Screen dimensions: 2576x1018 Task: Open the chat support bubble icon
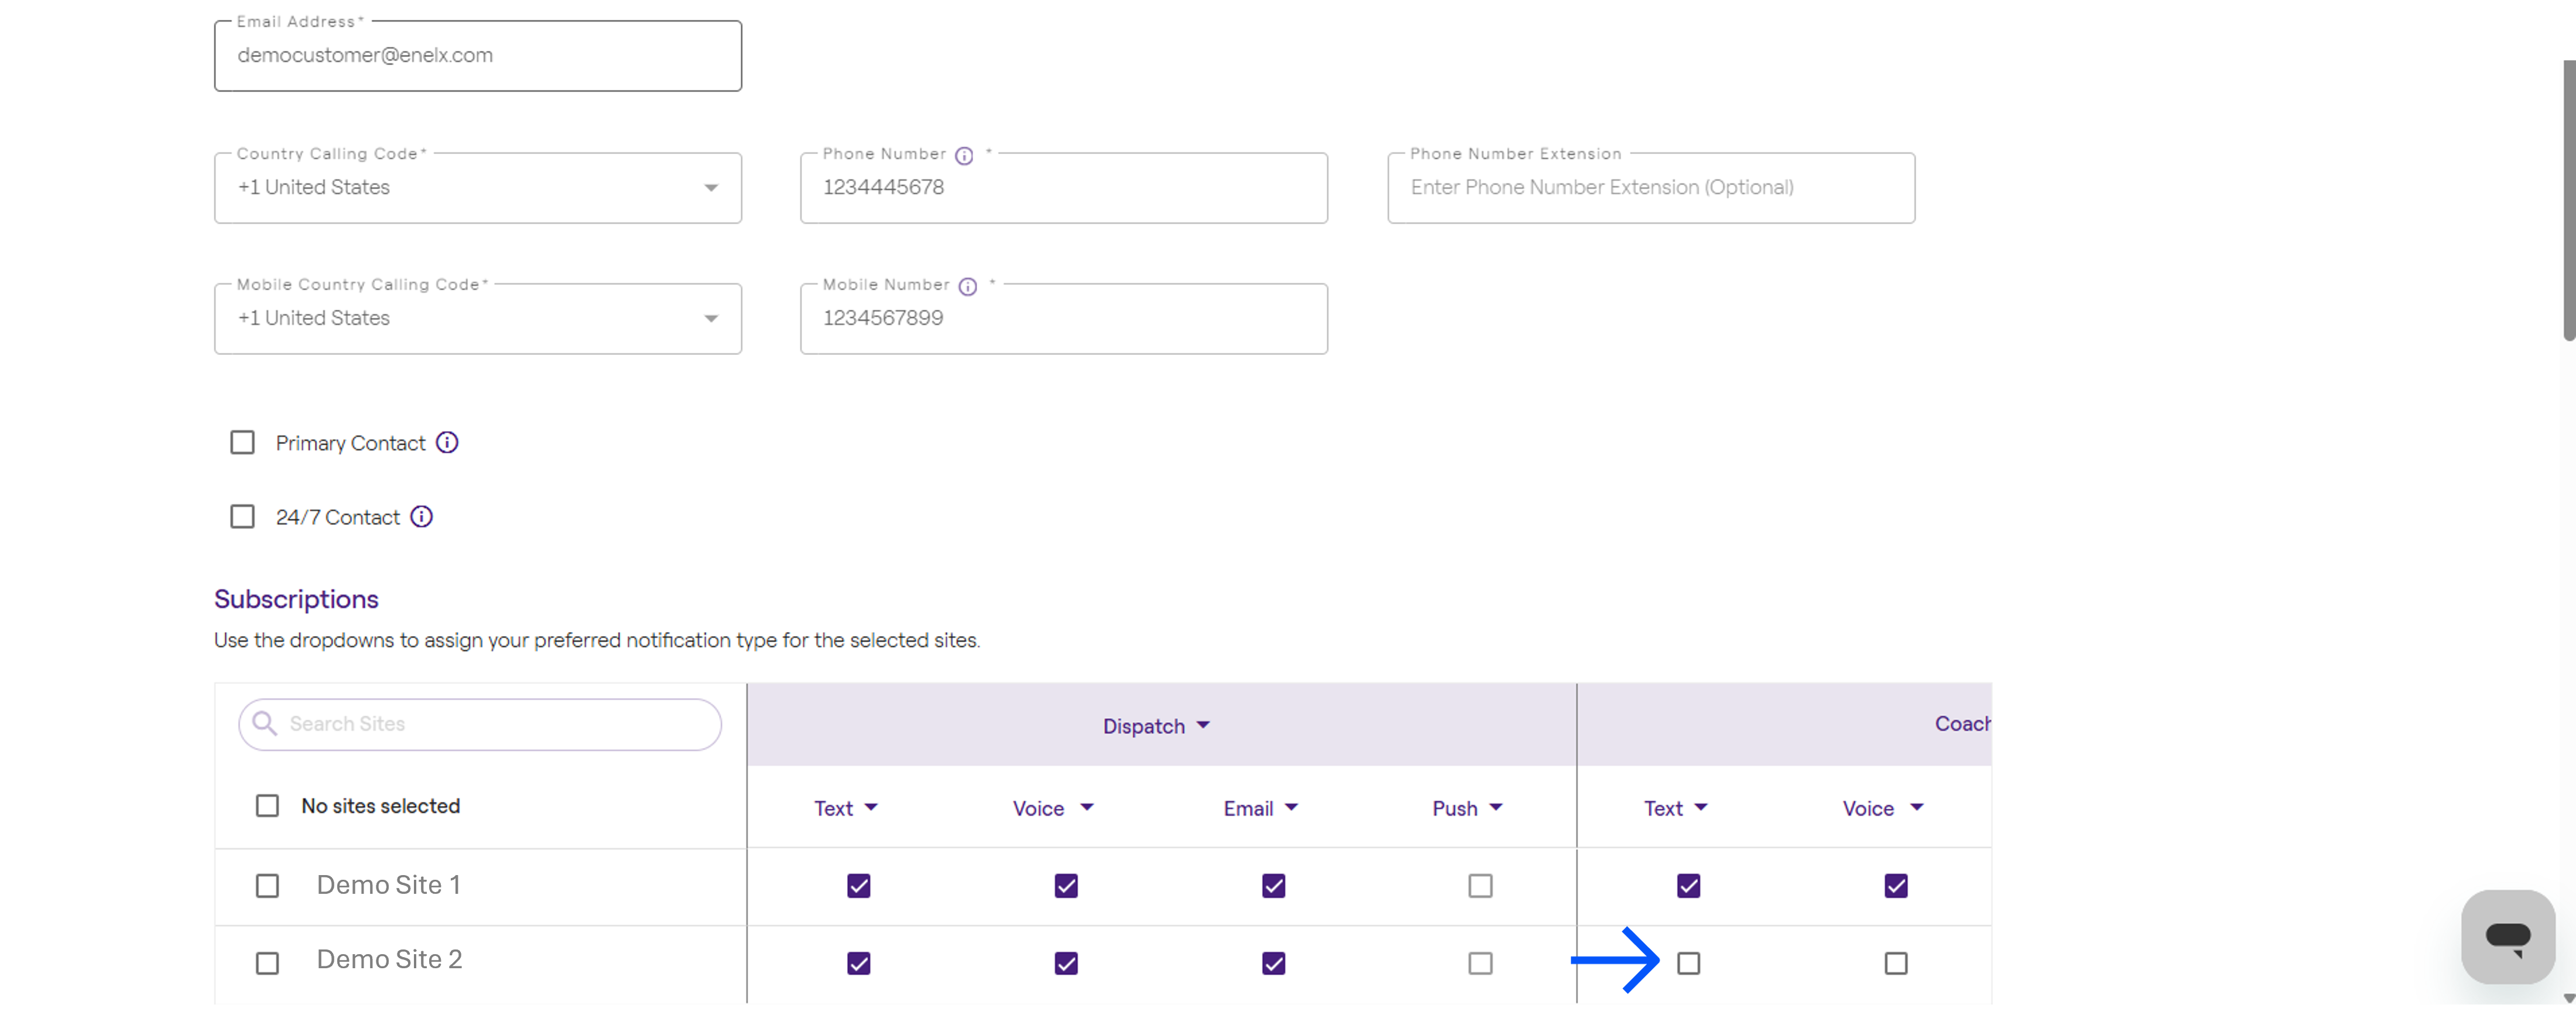pyautogui.click(x=2508, y=936)
